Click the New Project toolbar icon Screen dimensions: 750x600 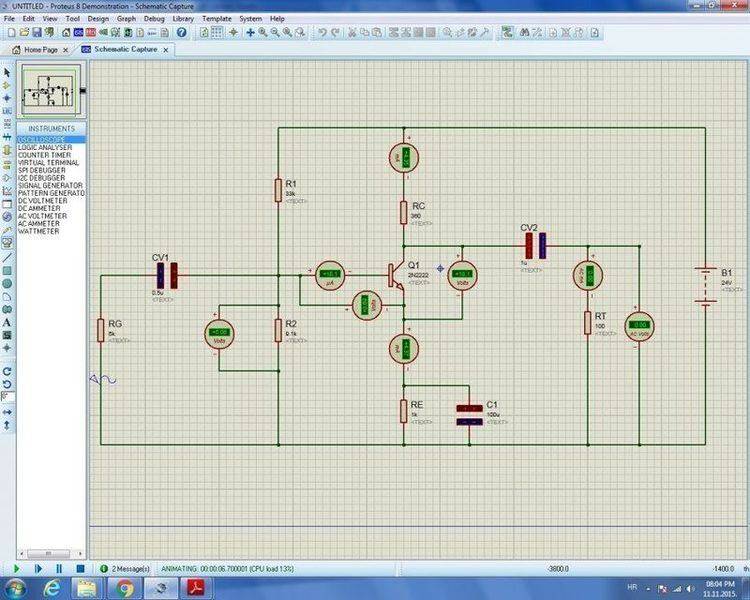(x=9, y=32)
